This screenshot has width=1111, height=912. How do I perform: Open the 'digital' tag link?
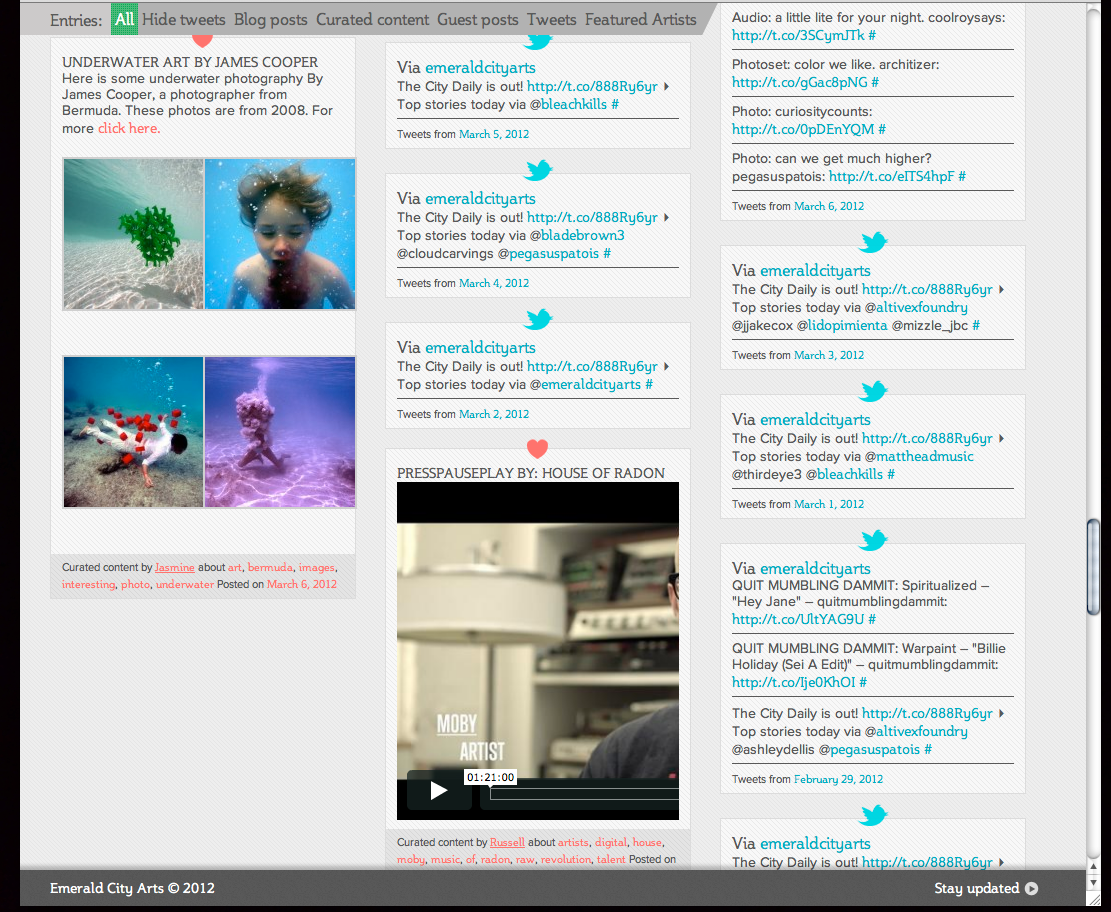point(611,842)
